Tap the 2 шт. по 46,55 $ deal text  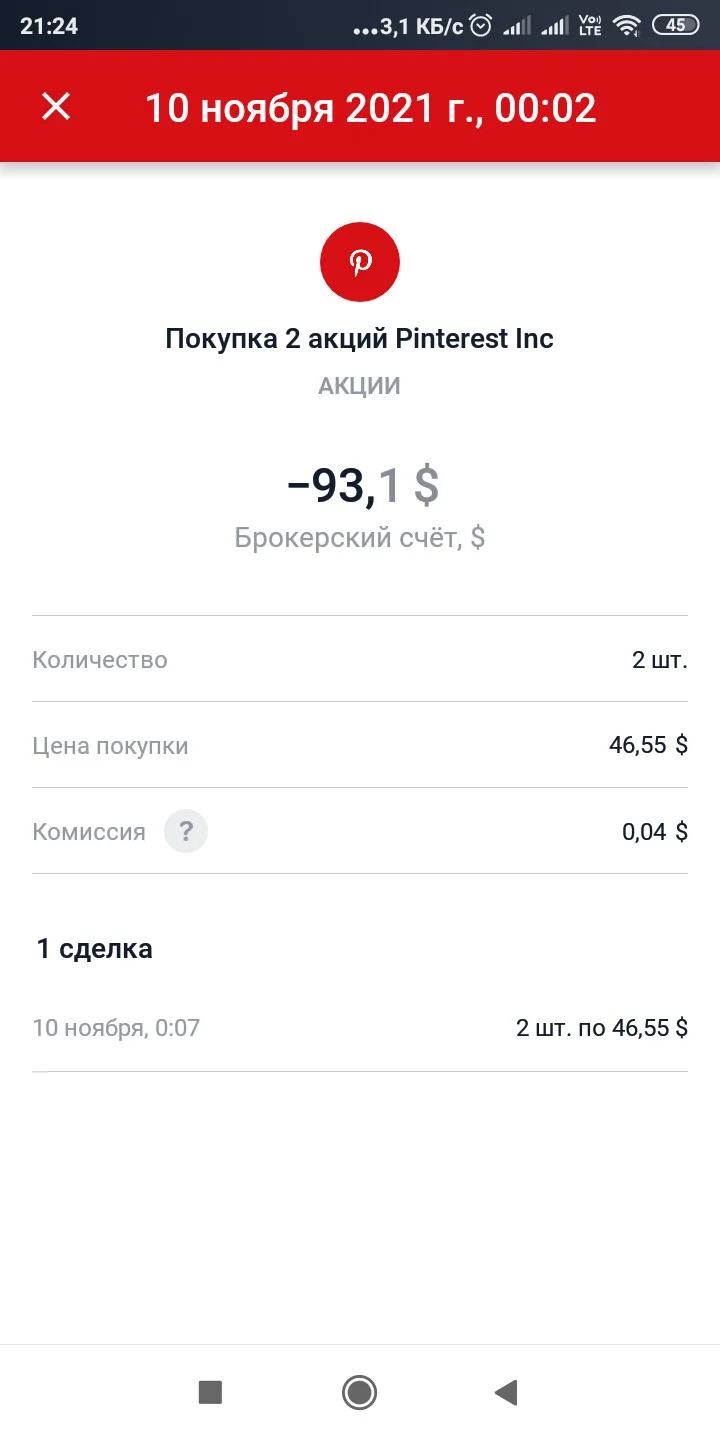pos(602,1028)
